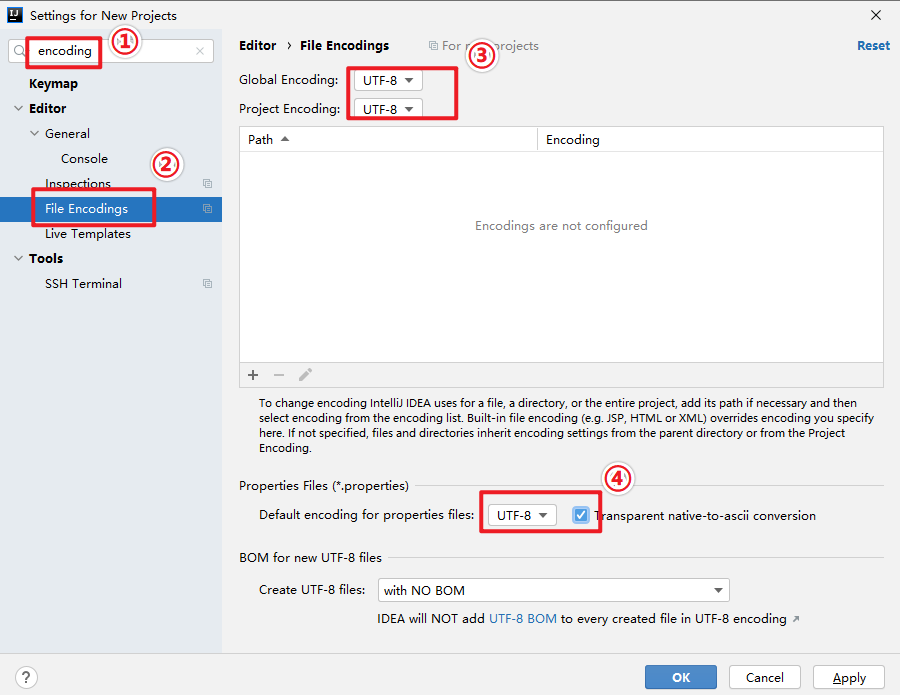Click the Path column header
Image resolution: width=900 pixels, height=695 pixels.
tap(389, 139)
